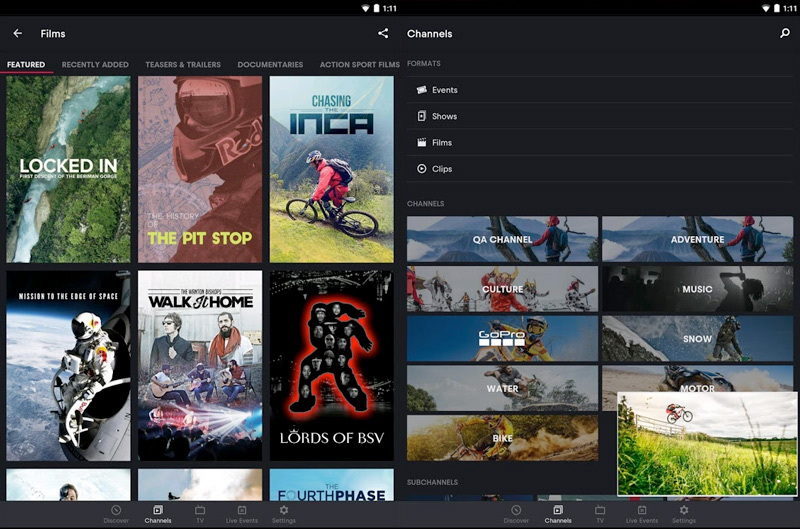Open the Snow channel tile
This screenshot has height=529, width=800.
697,338
